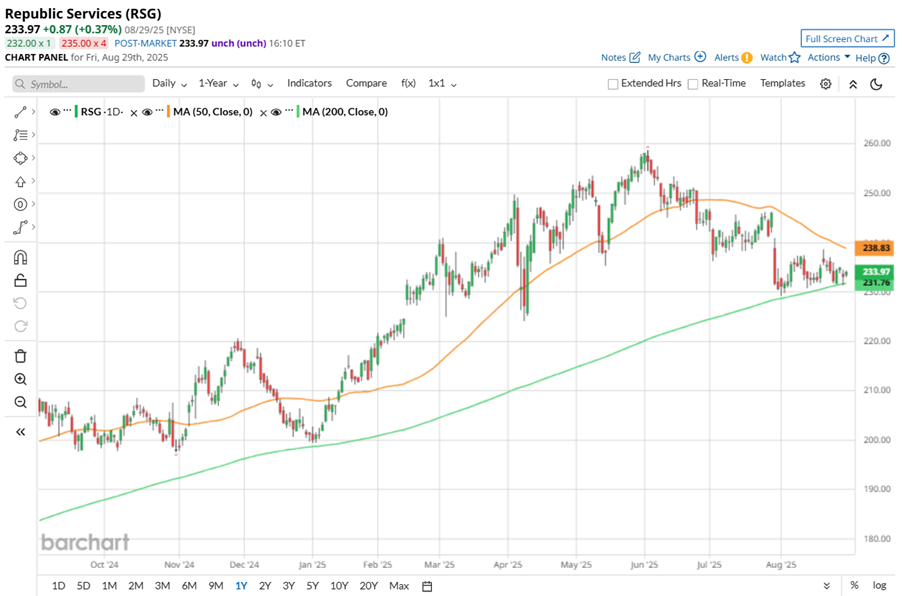Viewport: 903px width, 596px height.
Task: Click the undo arrow icon
Action: tap(20, 303)
